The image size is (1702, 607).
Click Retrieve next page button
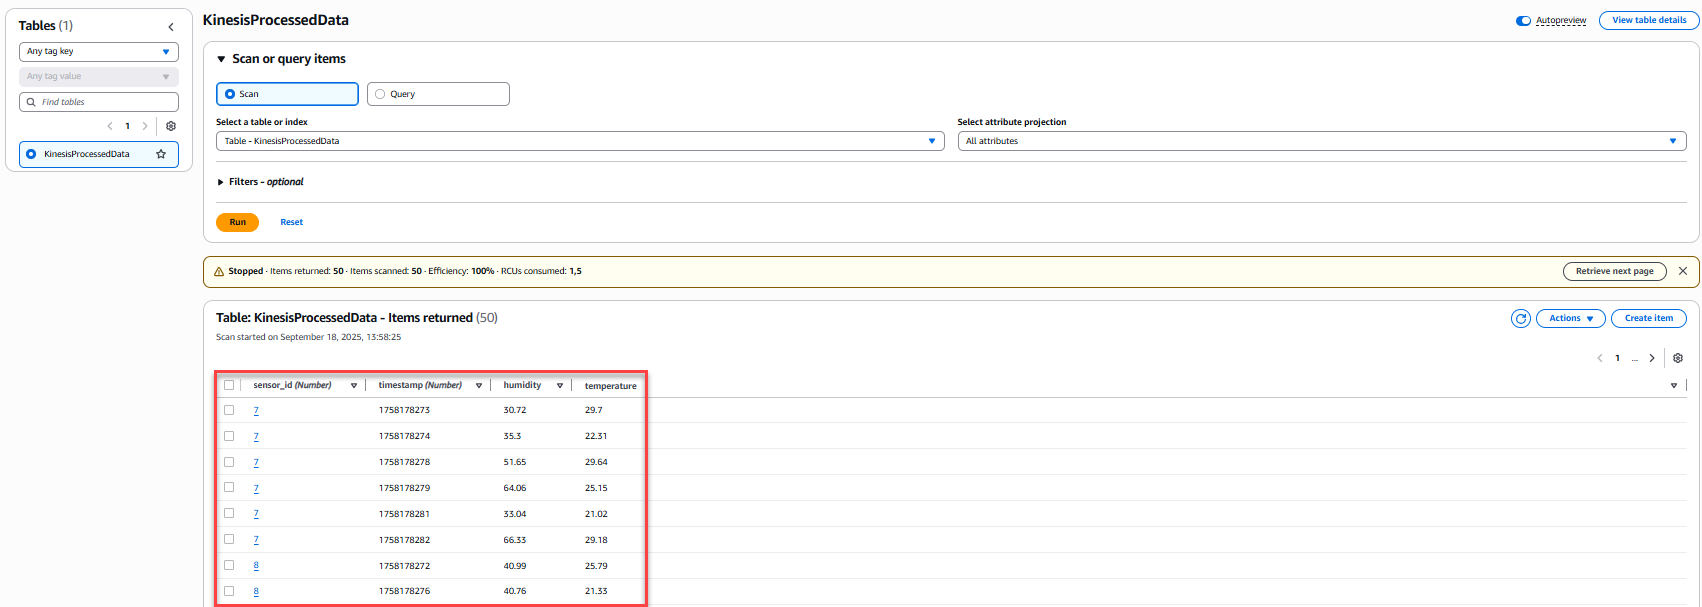point(1614,271)
